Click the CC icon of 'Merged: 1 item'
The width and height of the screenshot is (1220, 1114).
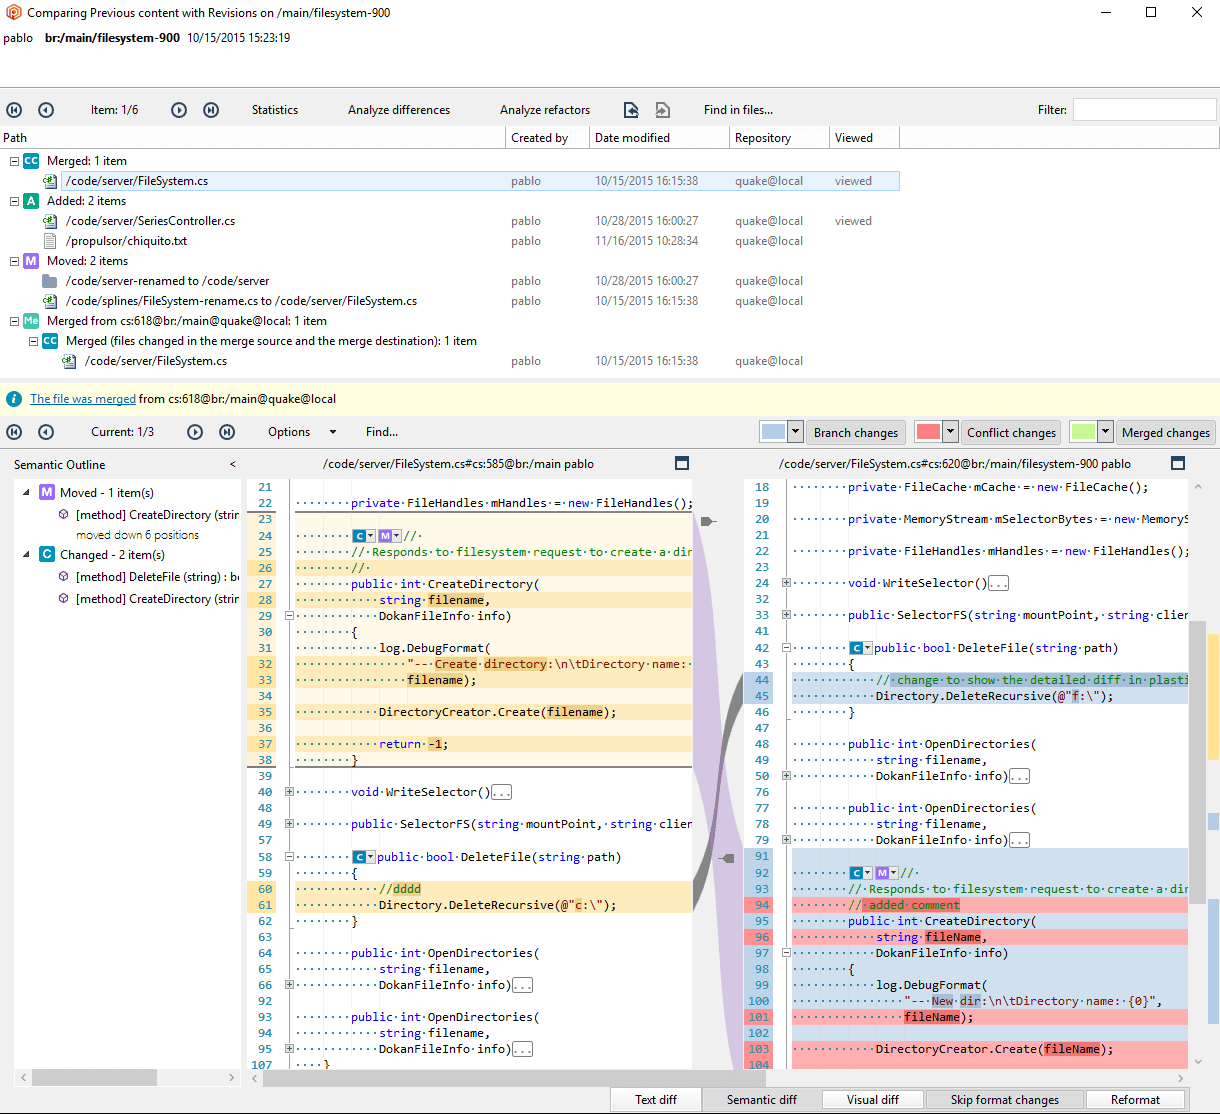coord(31,161)
